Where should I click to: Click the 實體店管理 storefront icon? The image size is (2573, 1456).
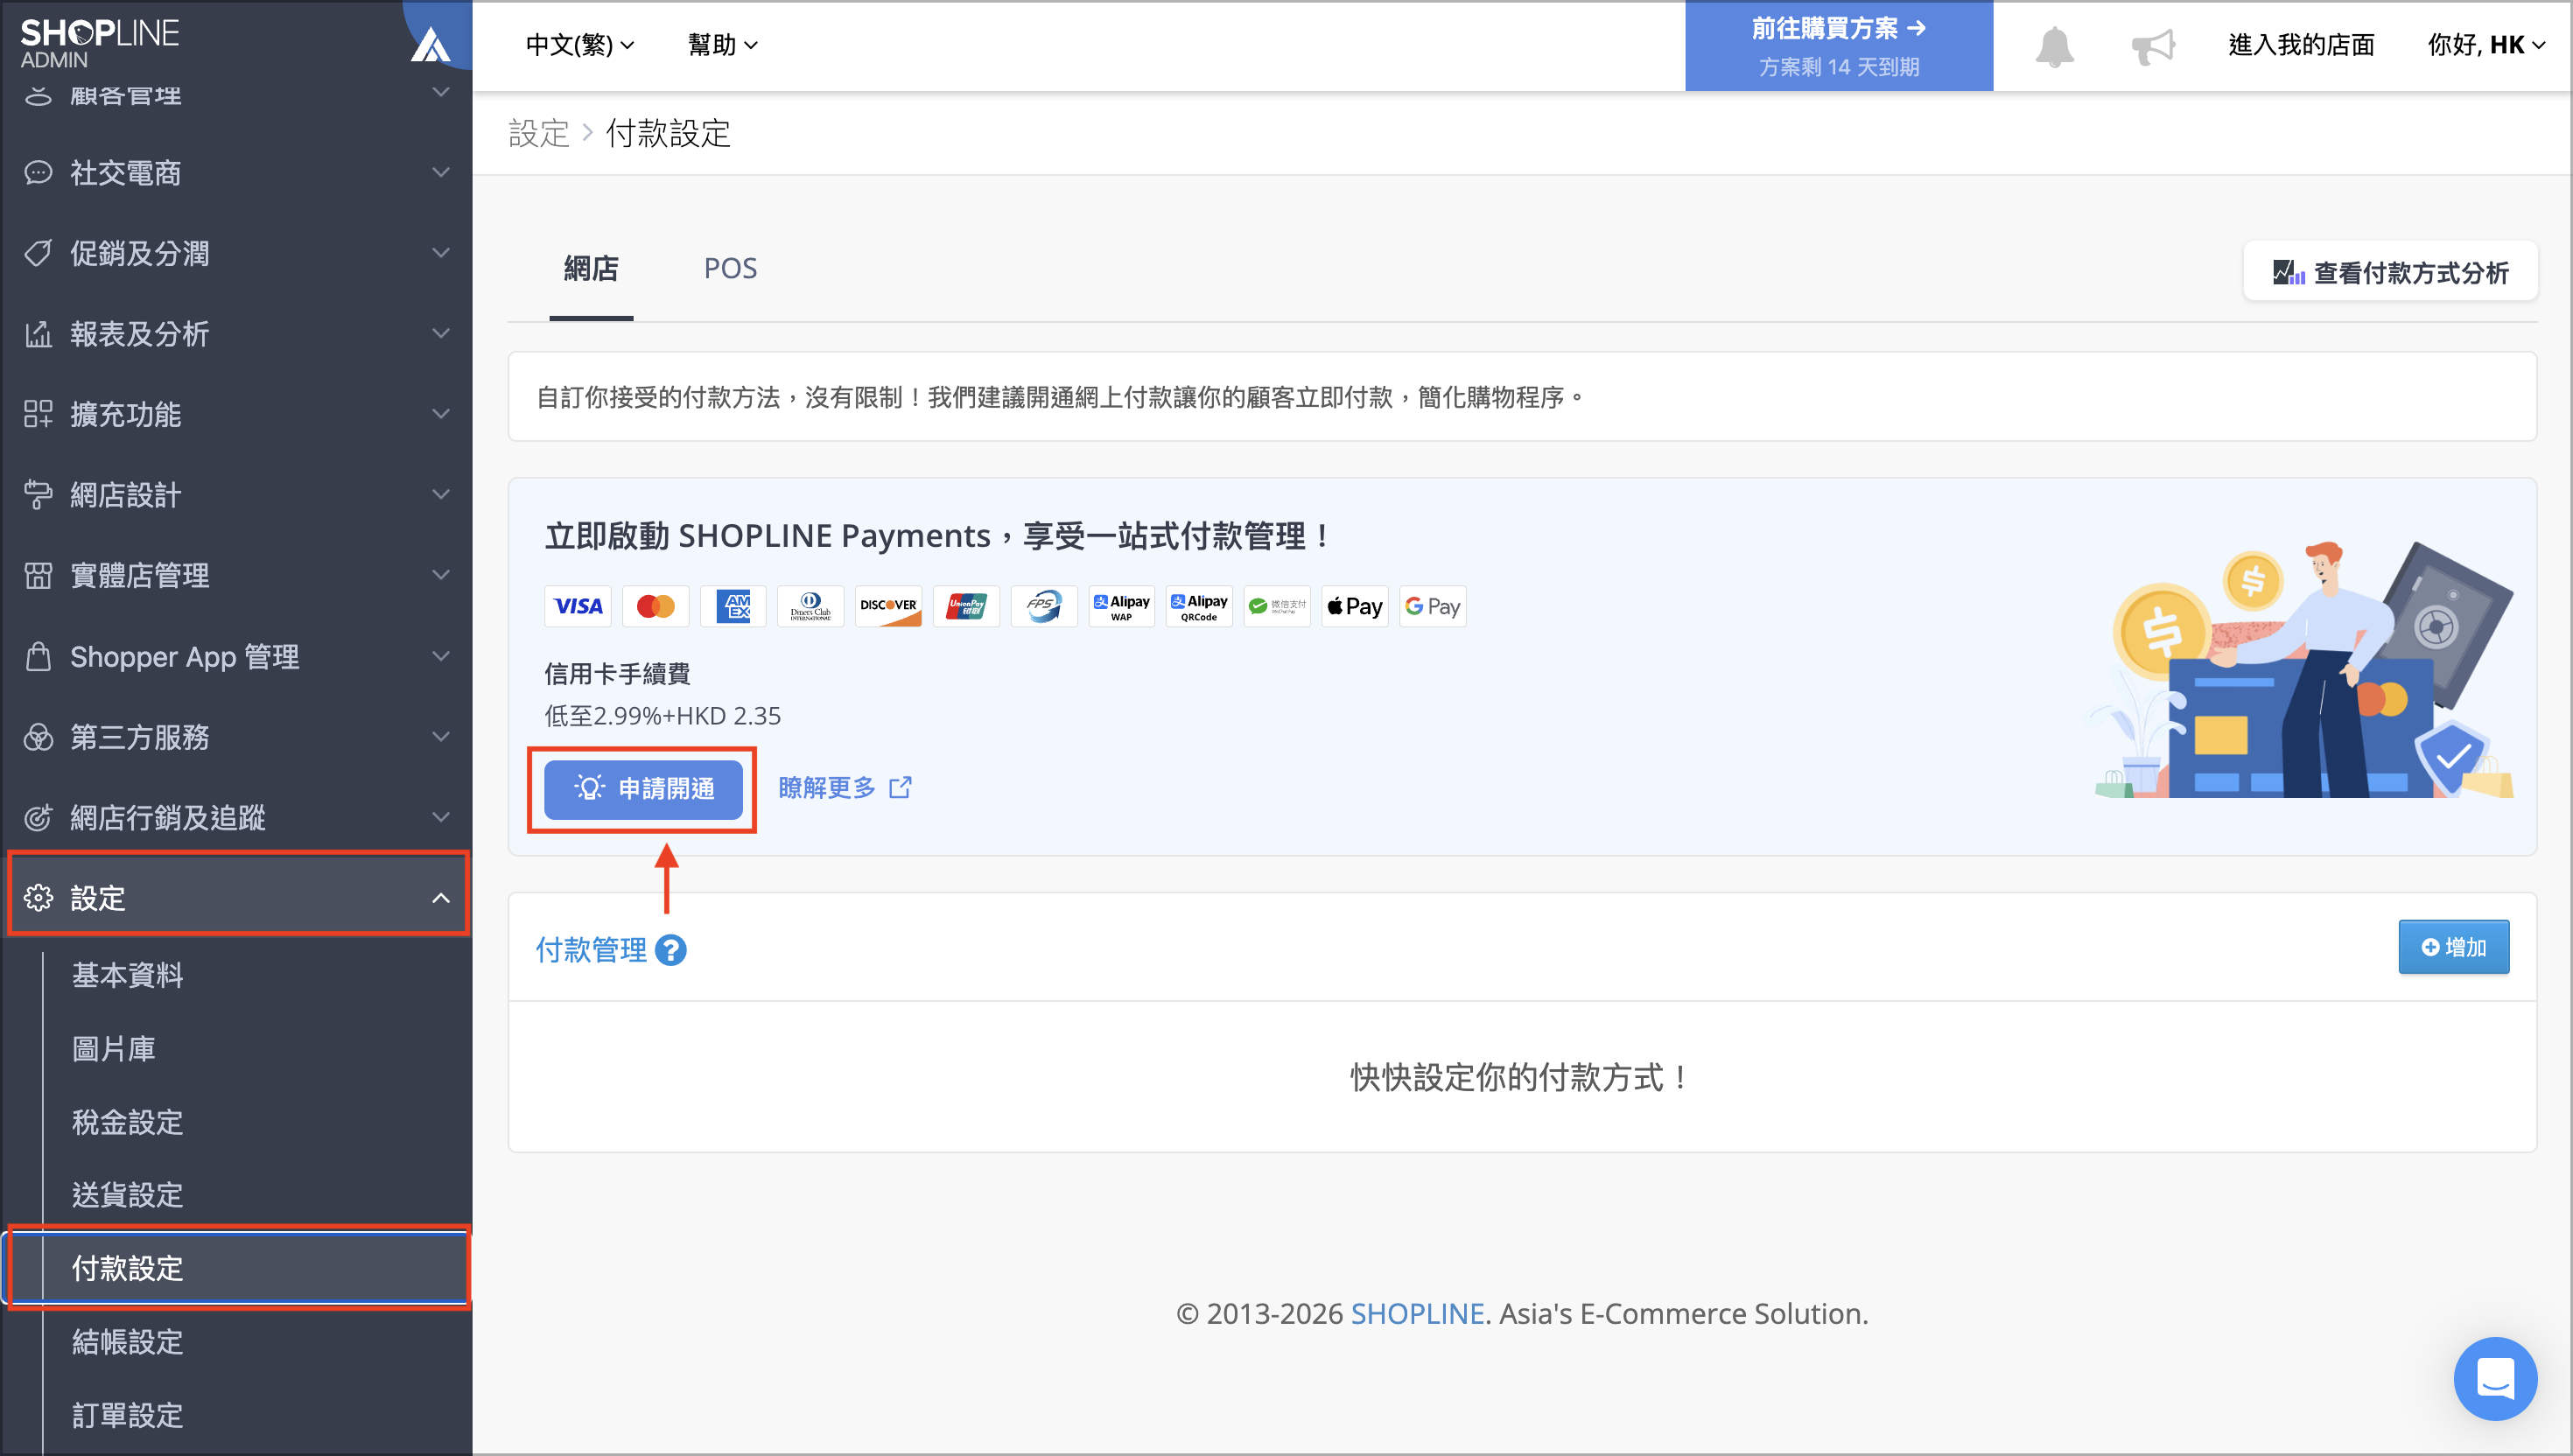point(38,575)
